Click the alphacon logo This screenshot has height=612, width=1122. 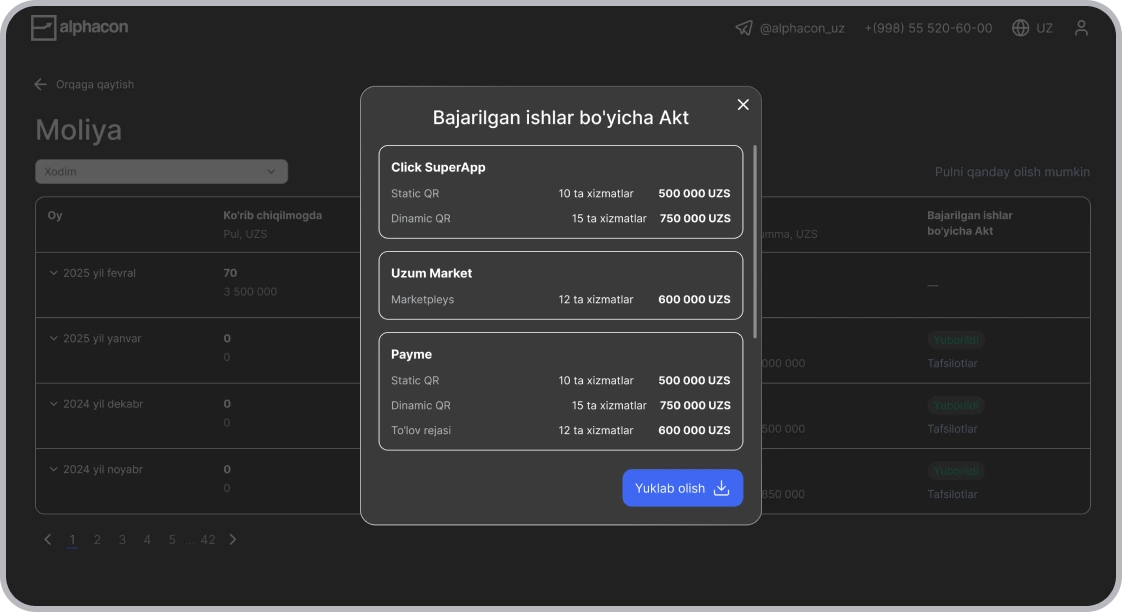[x=79, y=28]
